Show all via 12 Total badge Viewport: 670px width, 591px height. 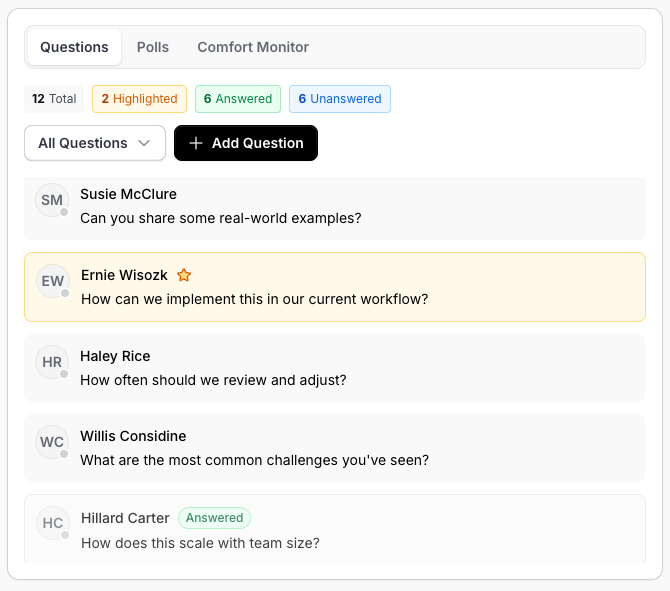pos(54,99)
